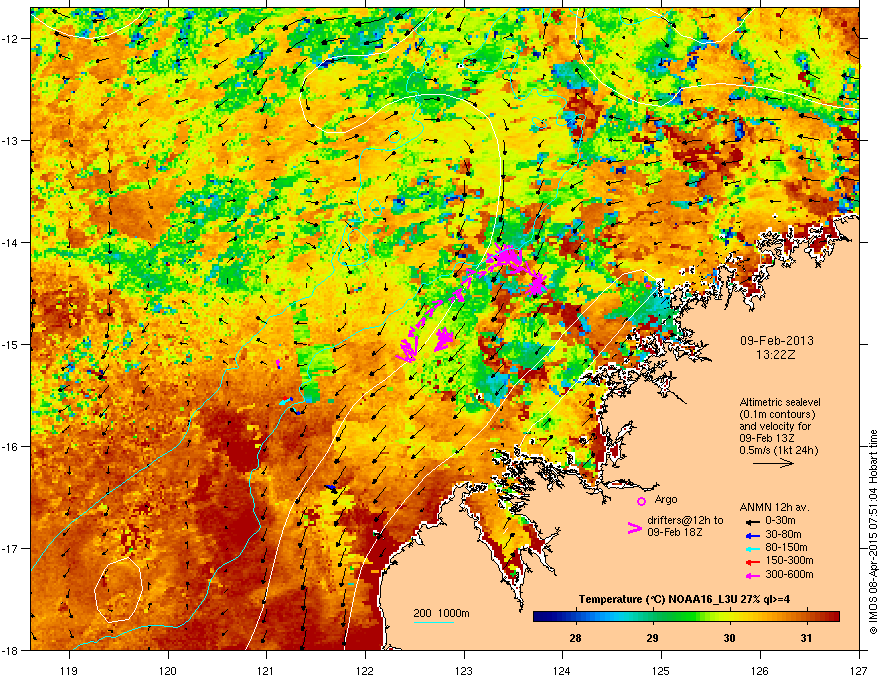Click longitude axis label 124
Screen dimensions: 880x680
point(562,670)
